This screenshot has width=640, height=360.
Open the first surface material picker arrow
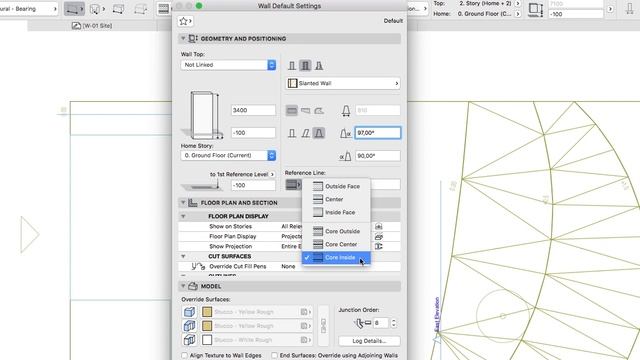pos(306,312)
